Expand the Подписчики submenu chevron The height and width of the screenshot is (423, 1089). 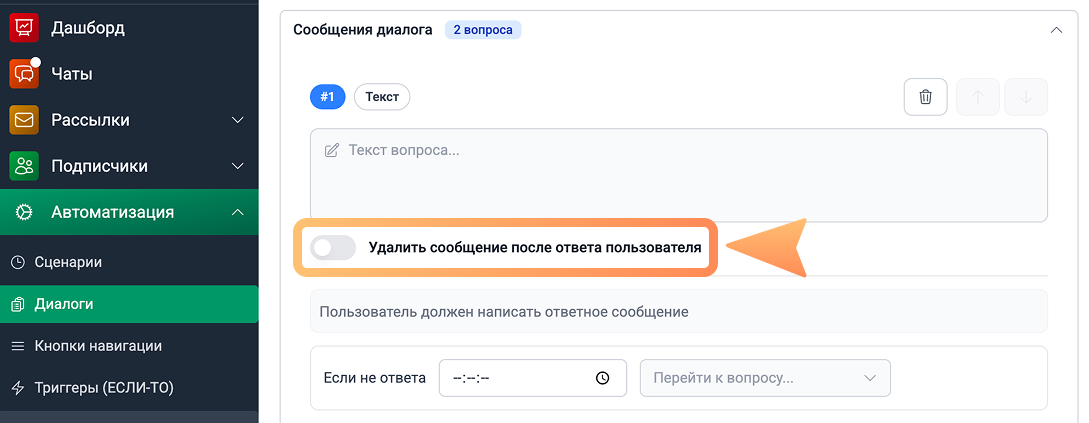tap(238, 166)
